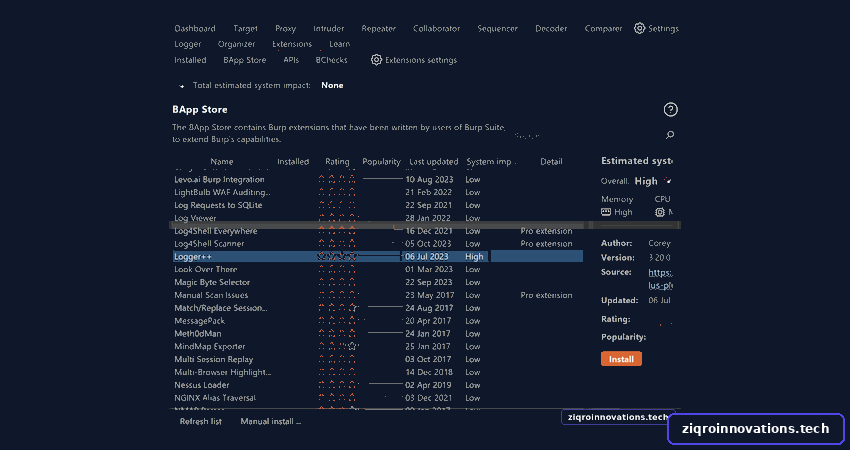Sort by the Name column header

point(222,162)
